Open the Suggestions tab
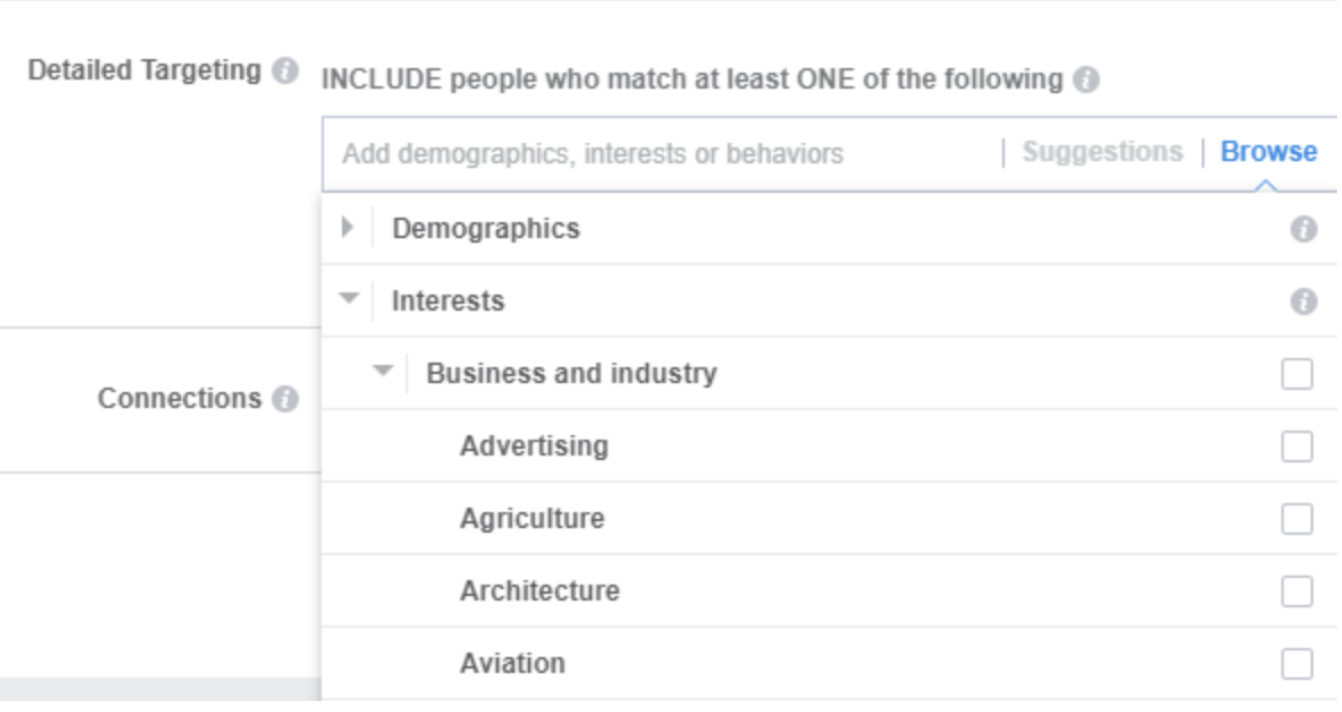The height and width of the screenshot is (712, 1342). click(1102, 152)
